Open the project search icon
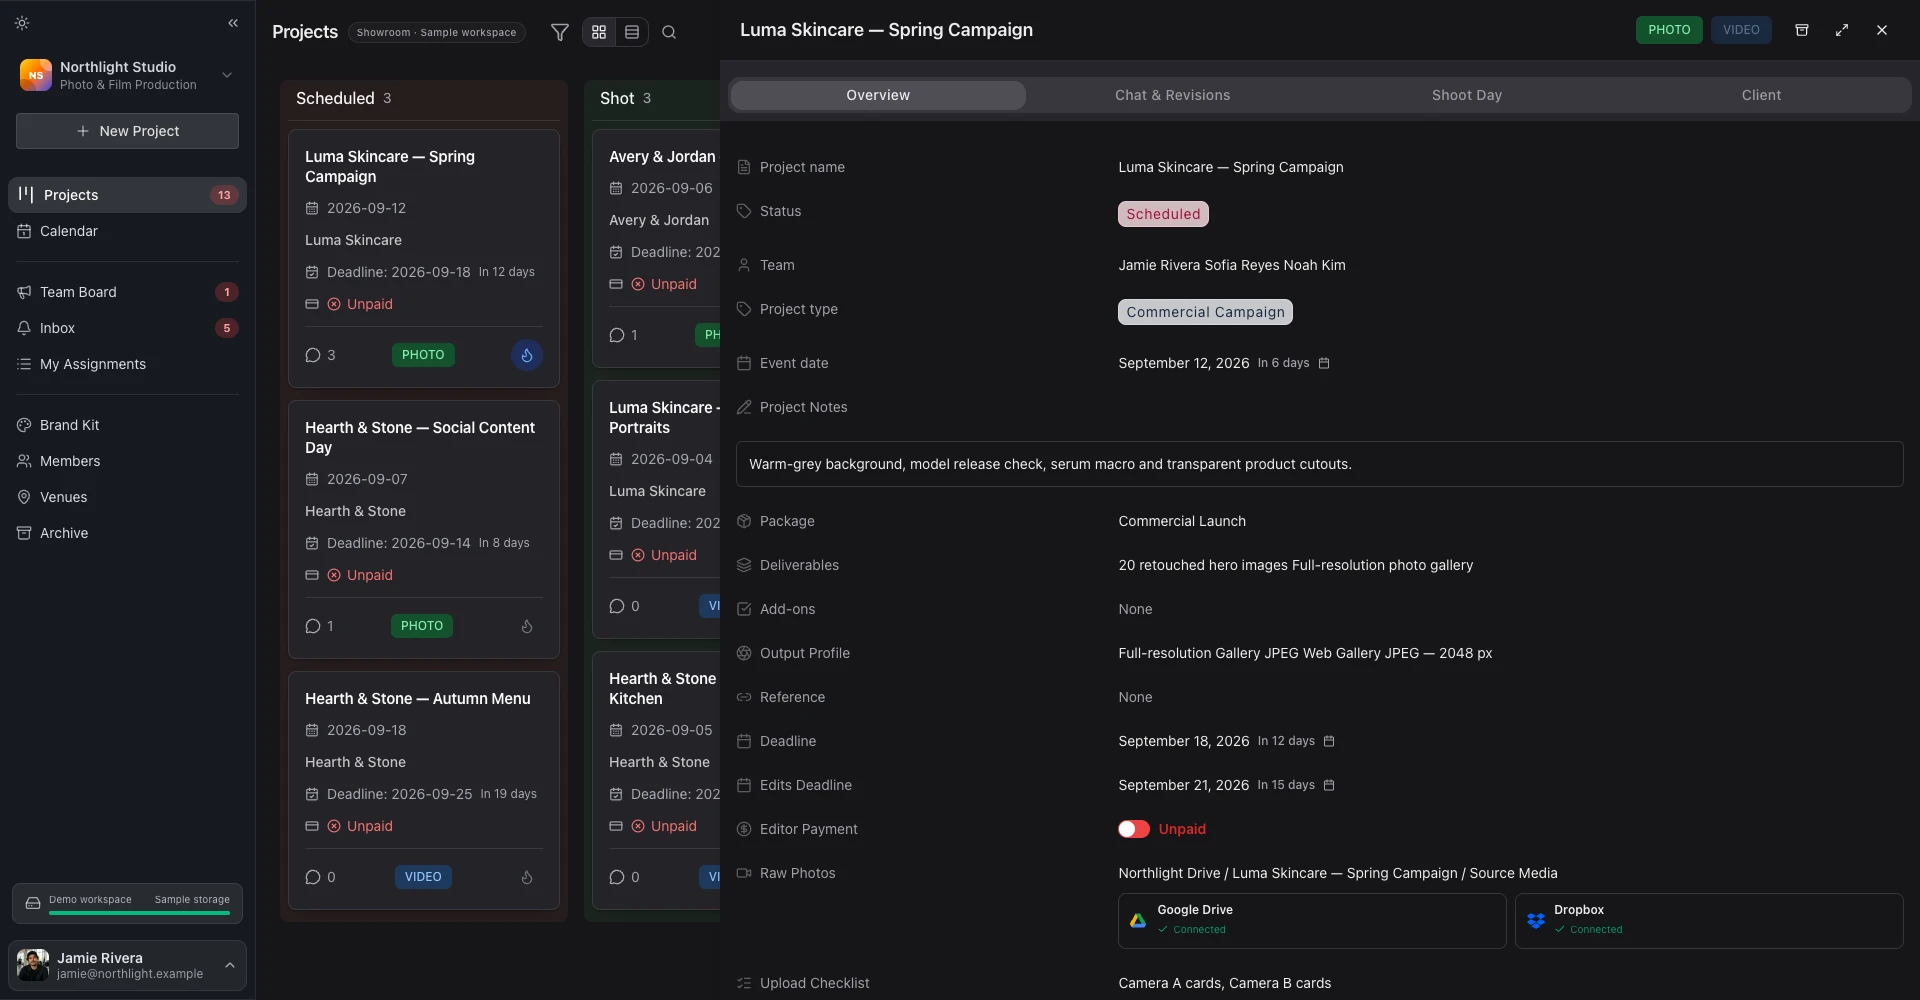Image resolution: width=1920 pixels, height=1000 pixels. pos(669,32)
